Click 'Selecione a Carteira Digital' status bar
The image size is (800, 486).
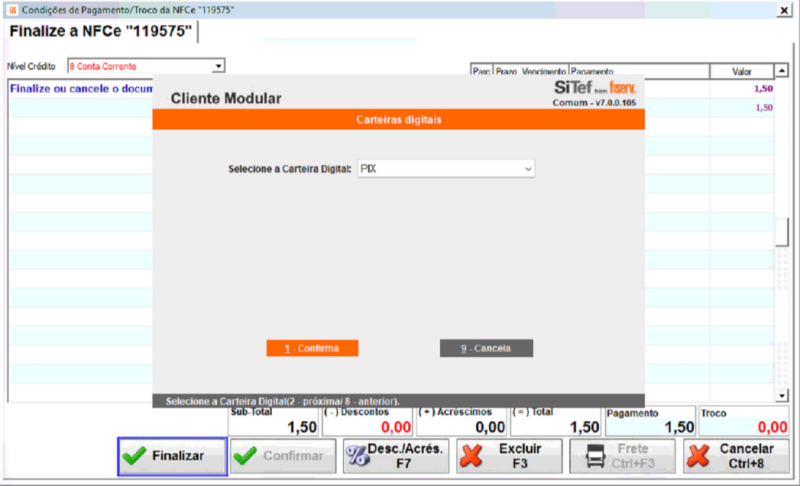[x=398, y=401]
